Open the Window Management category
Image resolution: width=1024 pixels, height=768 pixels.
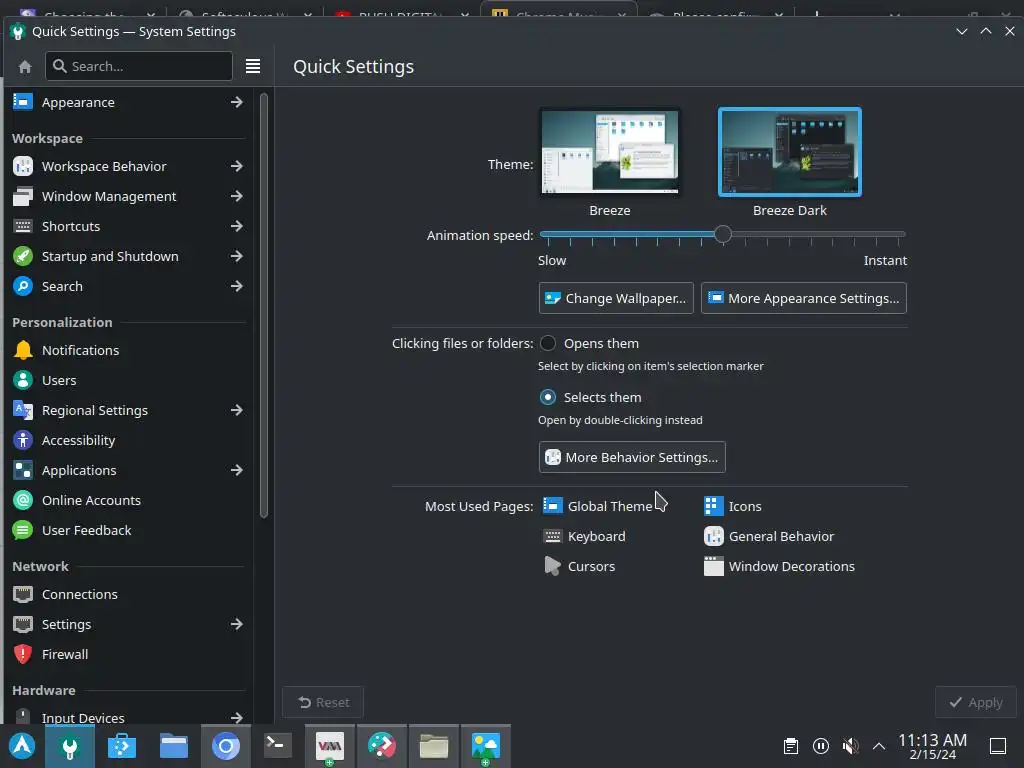(128, 197)
